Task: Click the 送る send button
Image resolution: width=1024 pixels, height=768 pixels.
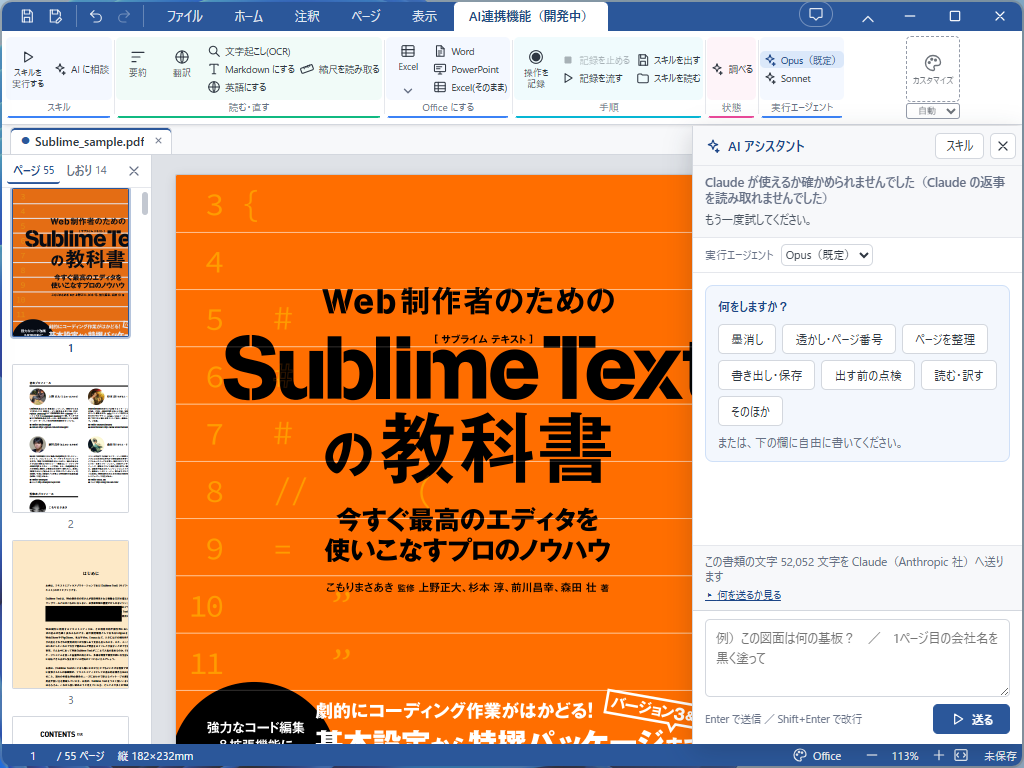Action: (x=971, y=719)
